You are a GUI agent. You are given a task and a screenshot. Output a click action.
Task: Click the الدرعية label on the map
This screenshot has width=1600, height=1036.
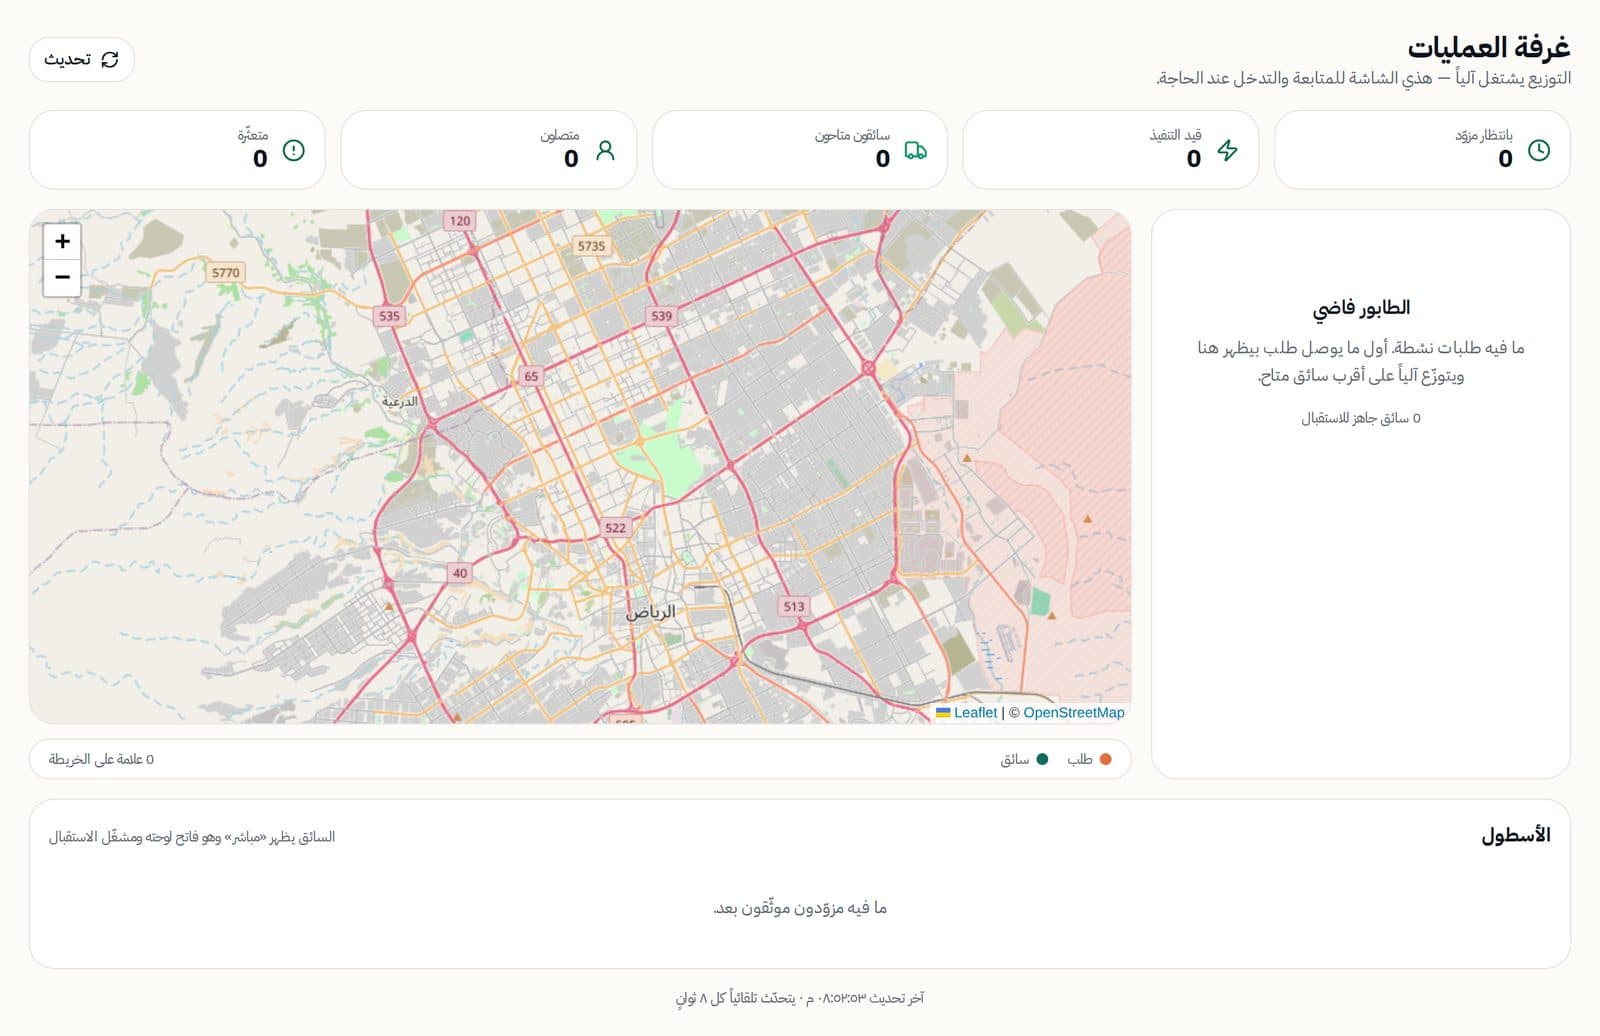tap(400, 401)
